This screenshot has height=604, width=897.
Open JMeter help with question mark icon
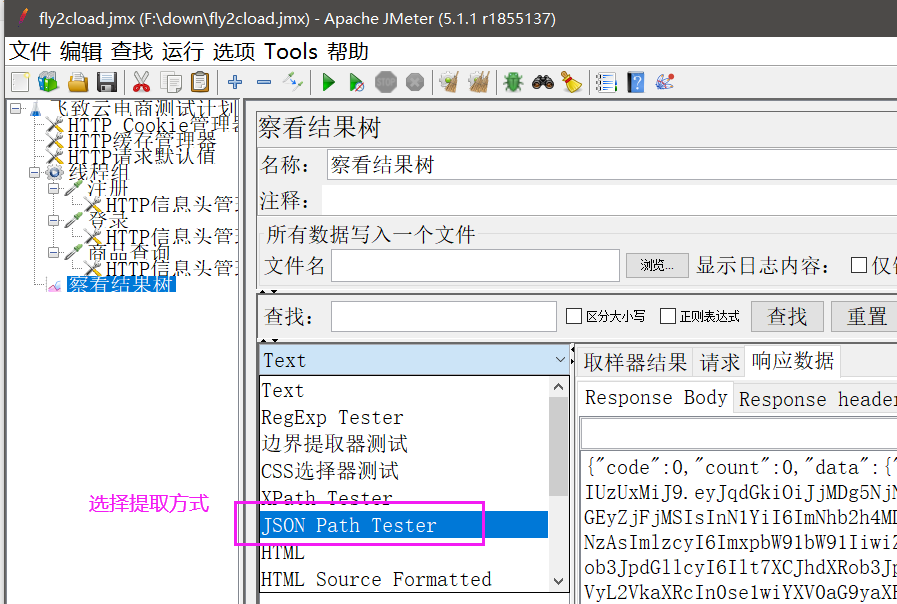pyautogui.click(x=636, y=82)
